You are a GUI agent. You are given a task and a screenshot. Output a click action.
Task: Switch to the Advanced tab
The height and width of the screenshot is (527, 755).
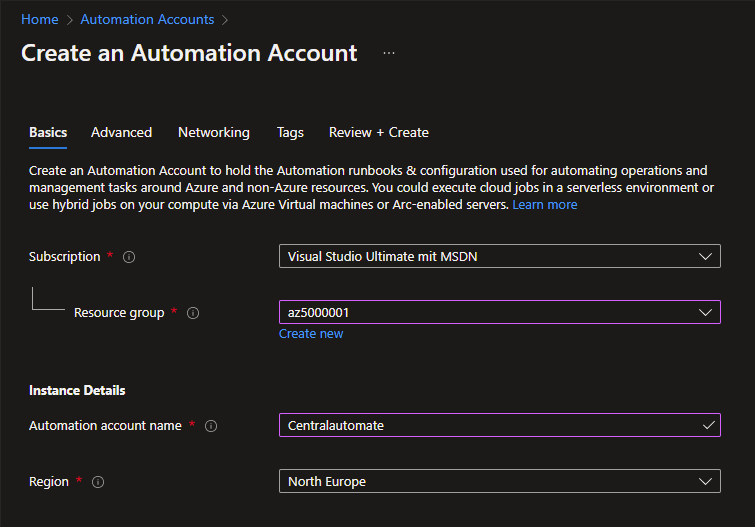pyautogui.click(x=121, y=132)
